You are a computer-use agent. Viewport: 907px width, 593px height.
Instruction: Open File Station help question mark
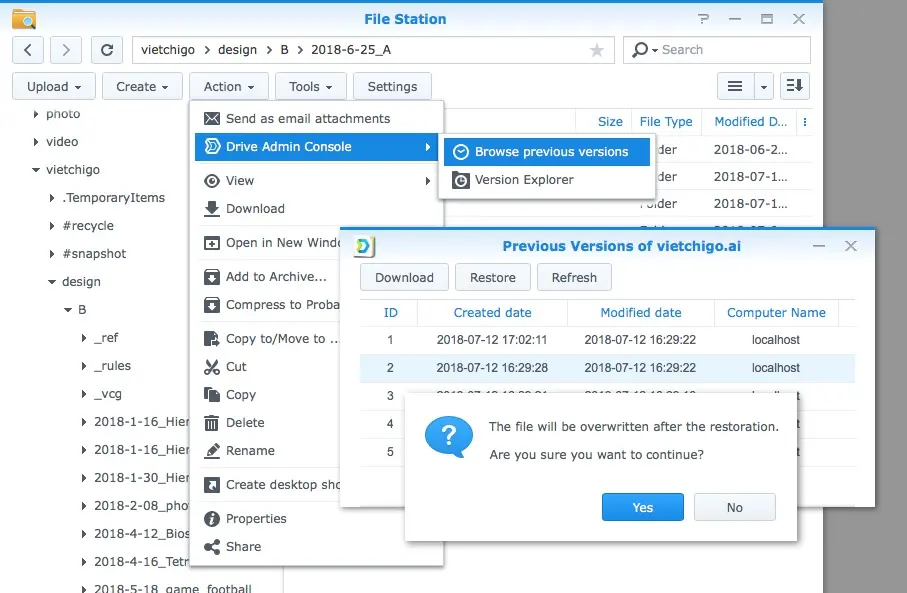click(x=703, y=19)
